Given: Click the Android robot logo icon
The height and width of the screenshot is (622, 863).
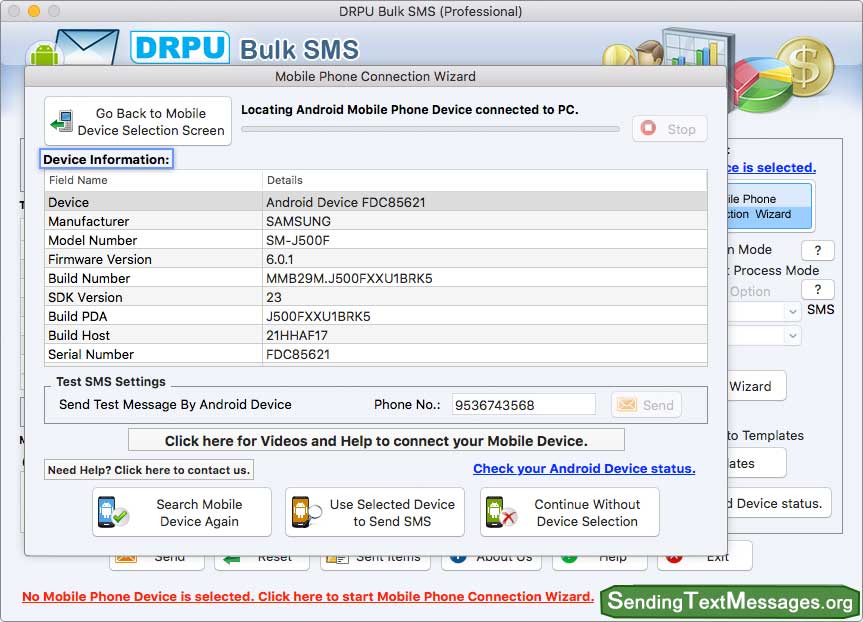Looking at the screenshot, I should click(x=44, y=54).
